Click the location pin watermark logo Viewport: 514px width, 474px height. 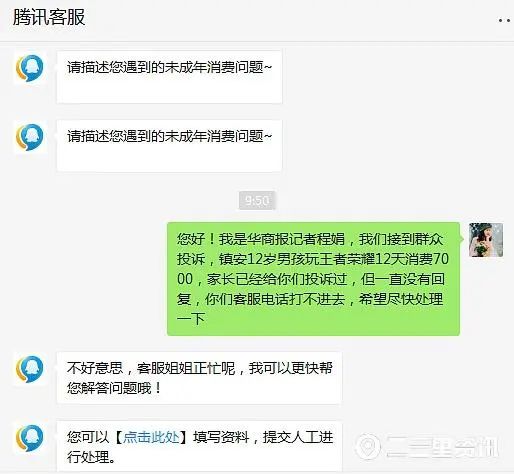(368, 446)
